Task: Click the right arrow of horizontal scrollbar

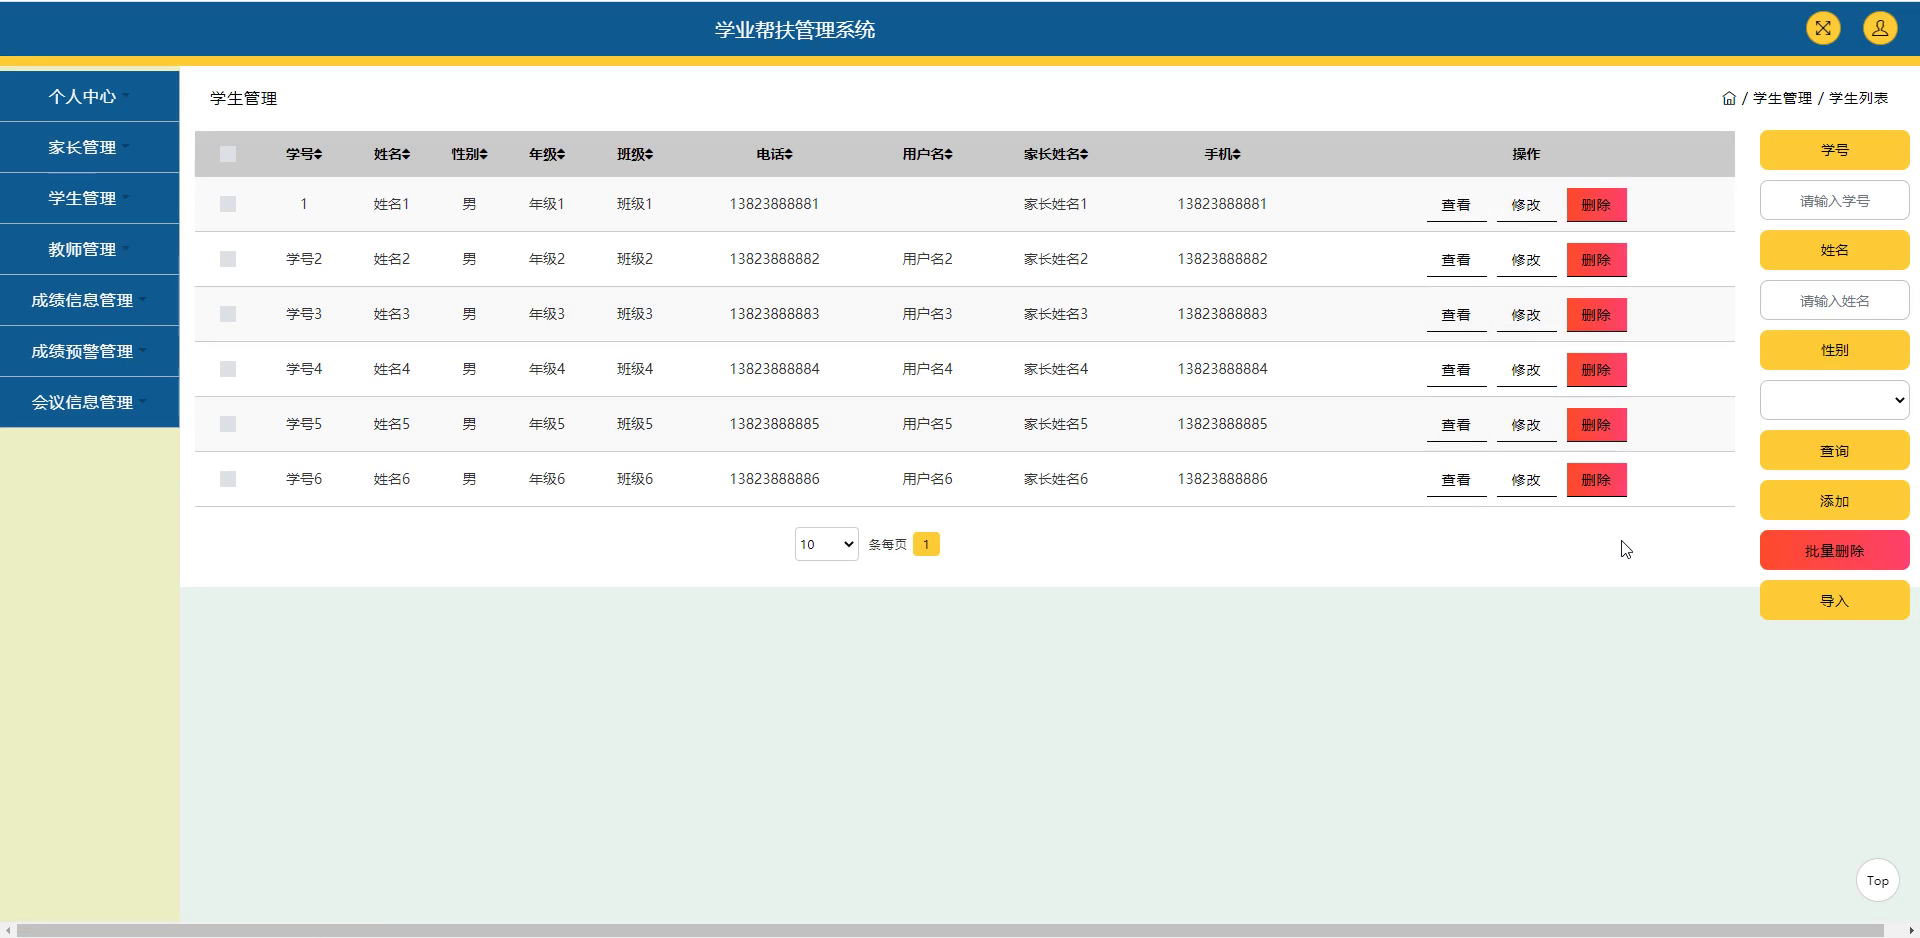Action: coord(1911,930)
